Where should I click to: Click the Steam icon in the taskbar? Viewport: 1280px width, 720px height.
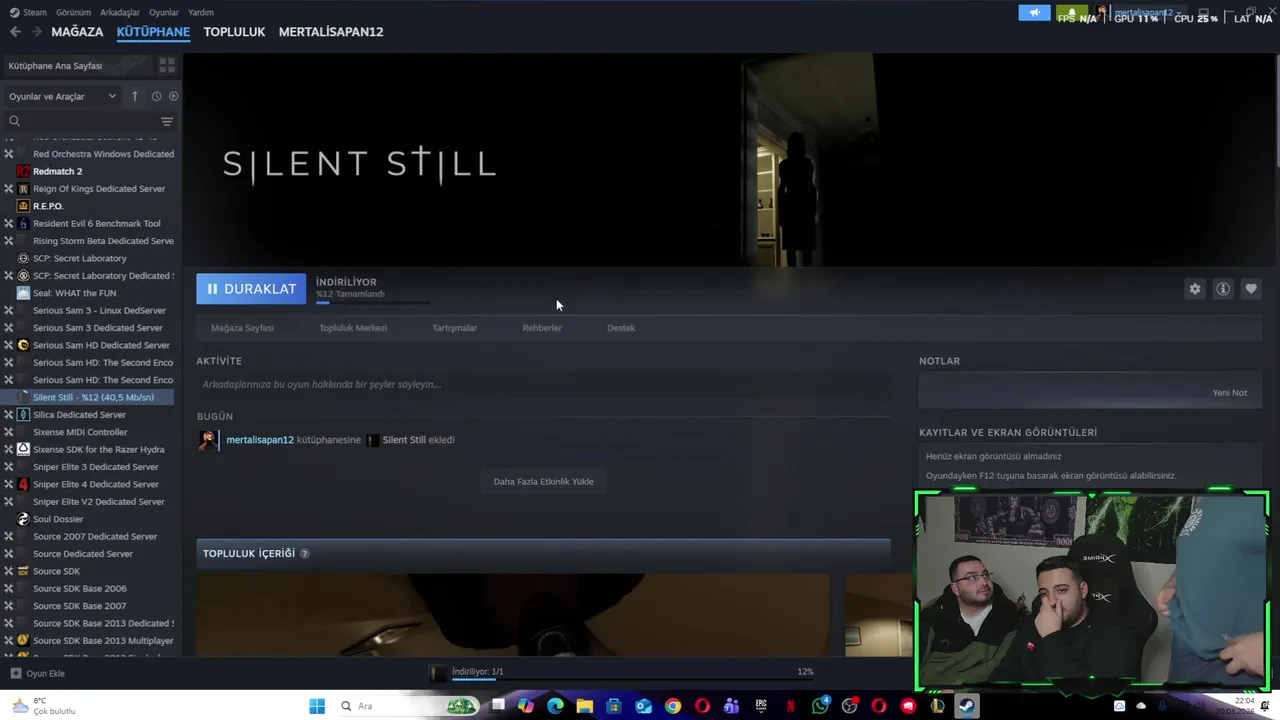(967, 706)
